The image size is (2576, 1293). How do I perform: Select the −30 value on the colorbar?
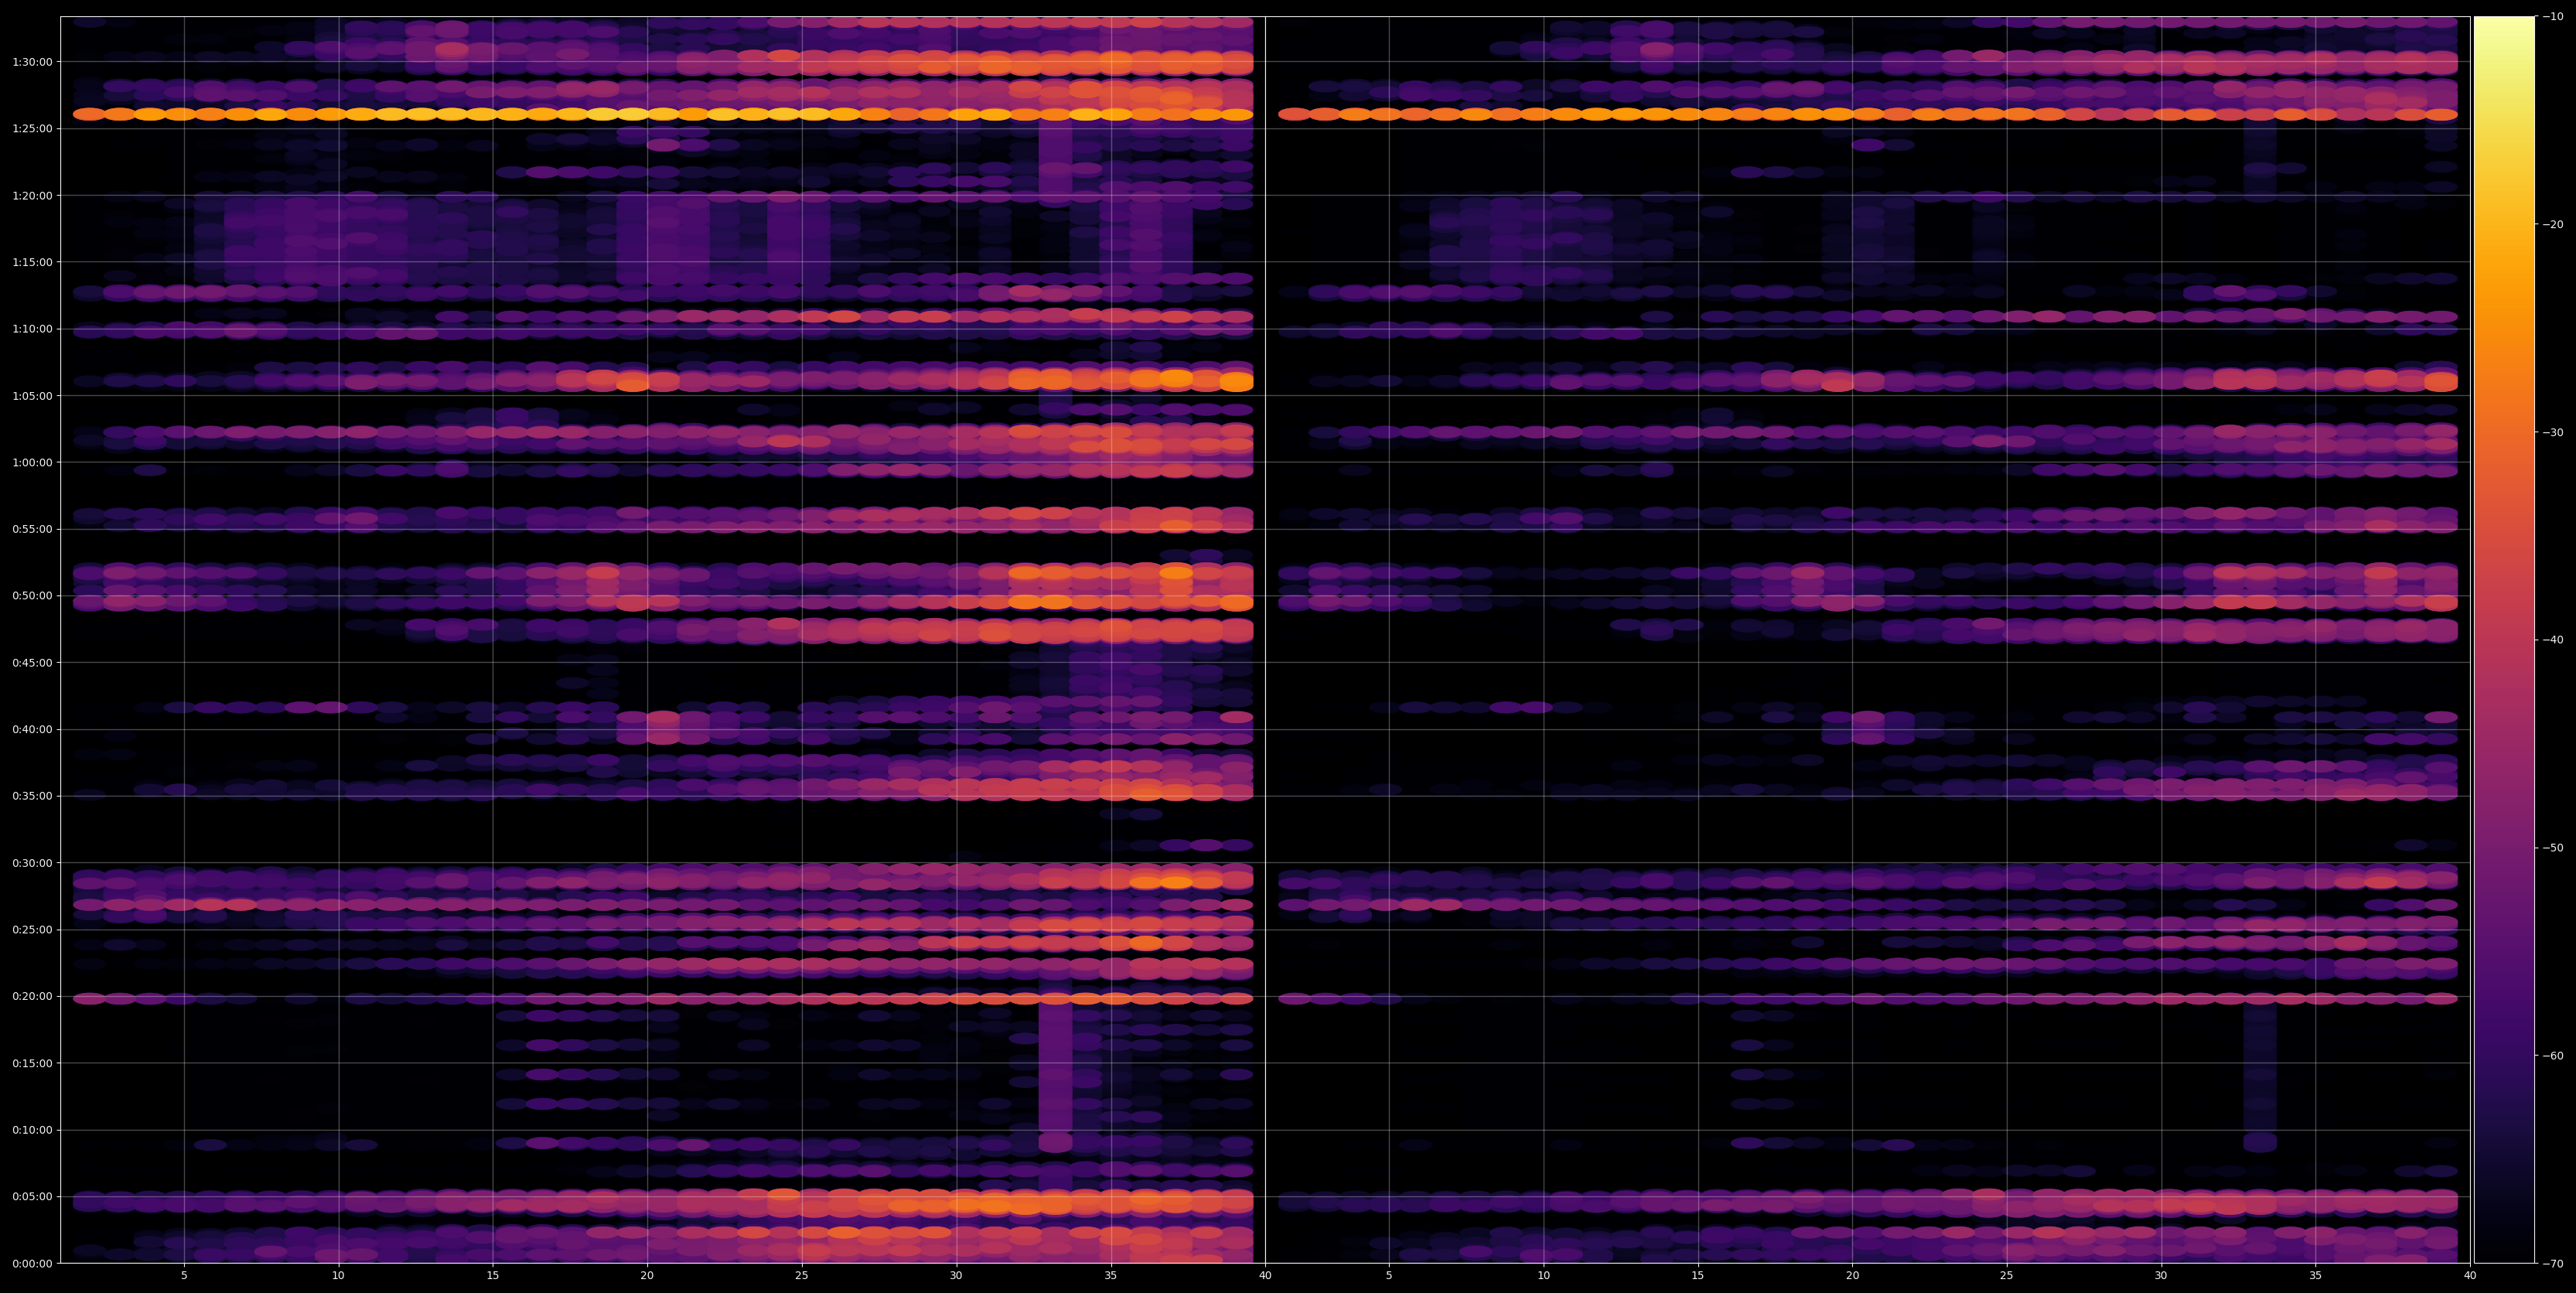(x=2553, y=432)
